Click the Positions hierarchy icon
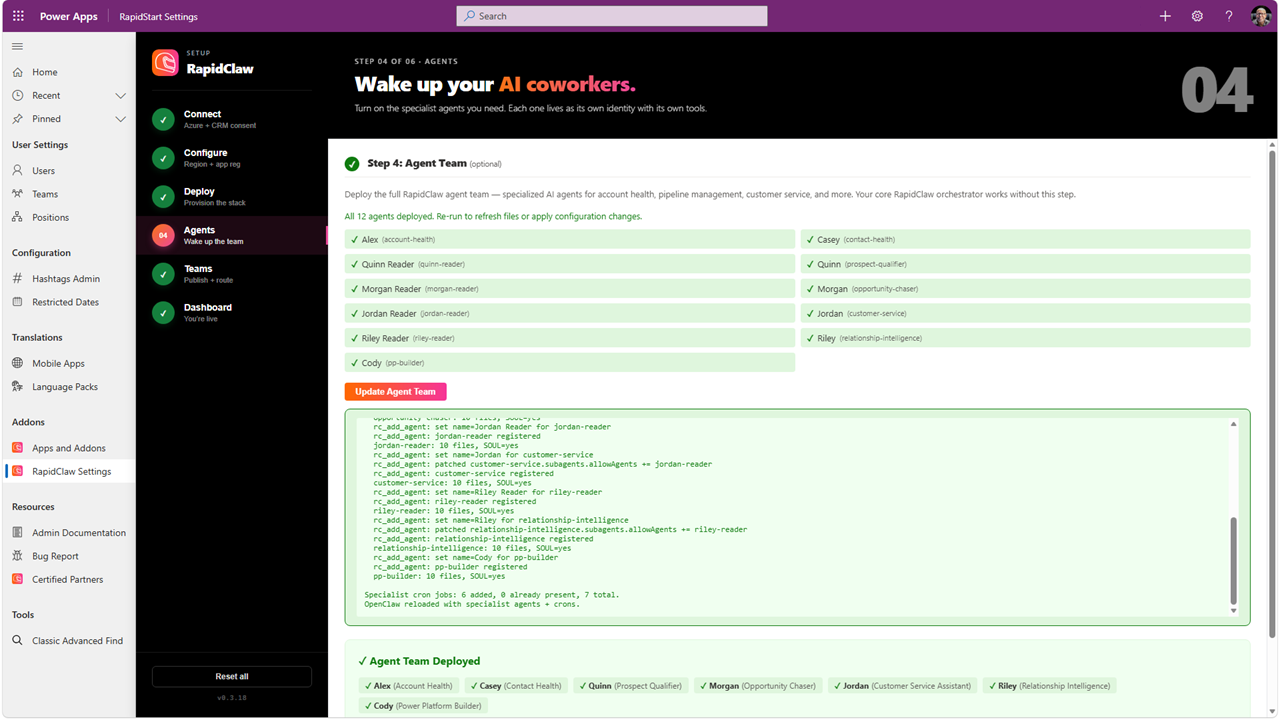Screen dimensions: 1280x720 click(18, 217)
